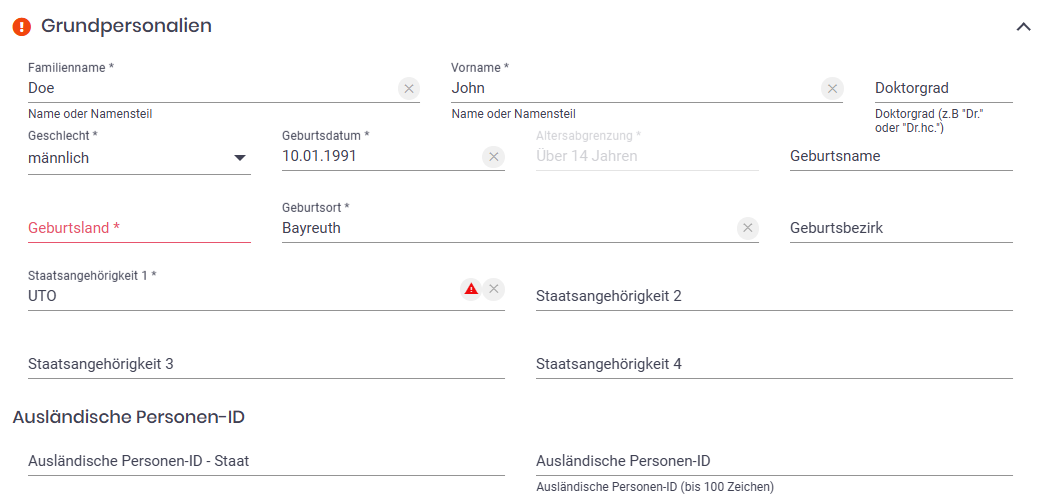Select the Geburtsbezirk input field
Screen dimensions: 1049x500
(900, 229)
